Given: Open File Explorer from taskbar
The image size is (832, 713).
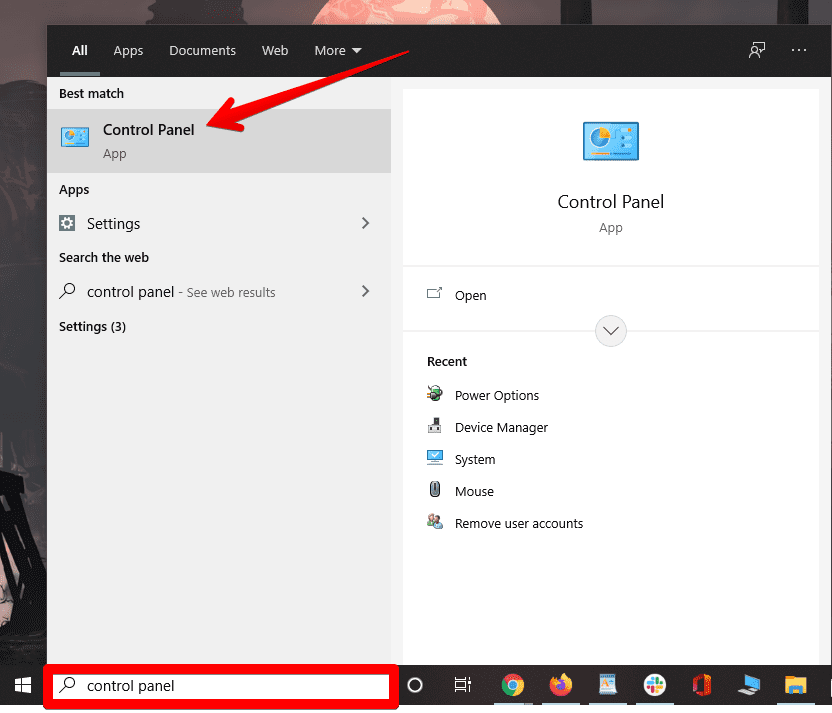Looking at the screenshot, I should (x=796, y=685).
